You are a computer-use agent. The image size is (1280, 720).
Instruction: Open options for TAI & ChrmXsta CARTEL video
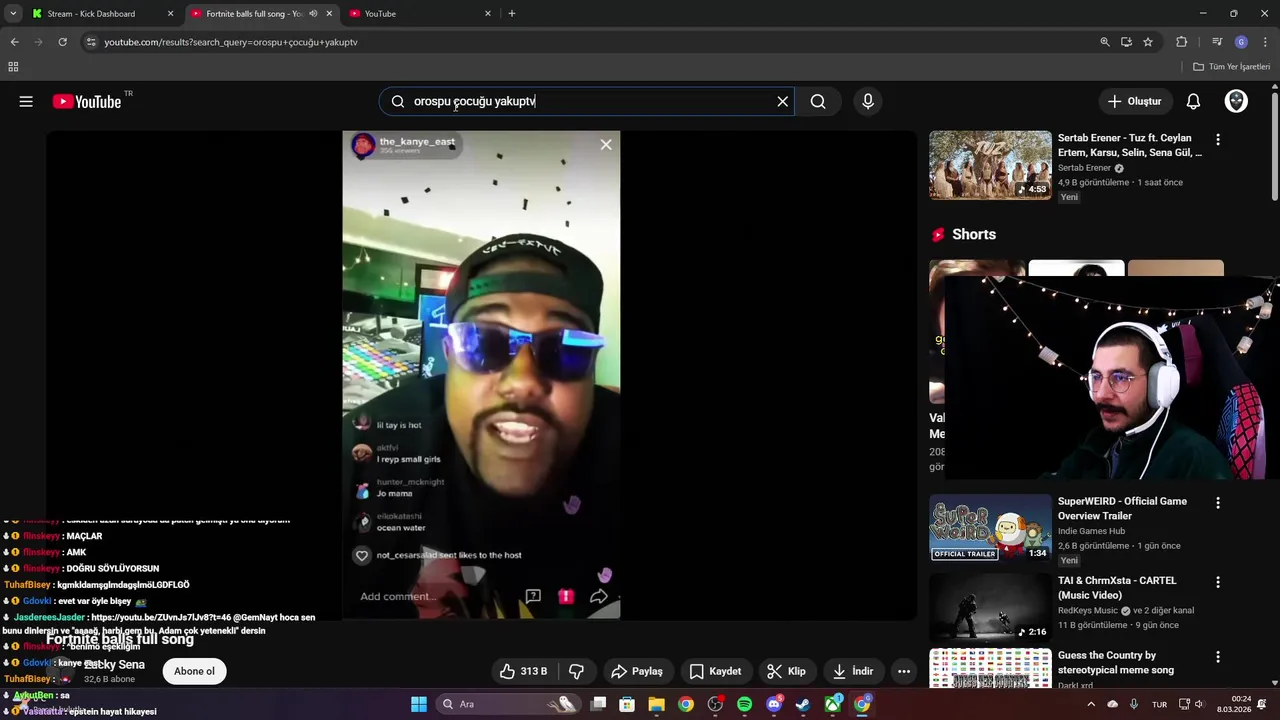[x=1217, y=582]
